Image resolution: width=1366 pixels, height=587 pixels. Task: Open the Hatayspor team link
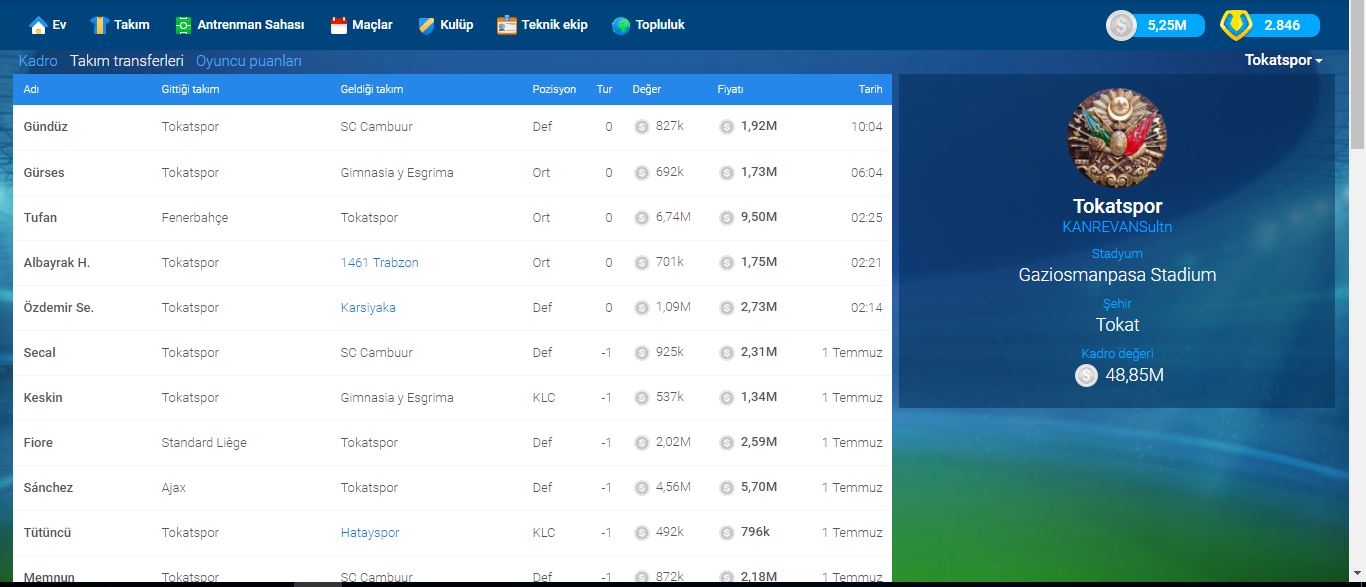[370, 532]
